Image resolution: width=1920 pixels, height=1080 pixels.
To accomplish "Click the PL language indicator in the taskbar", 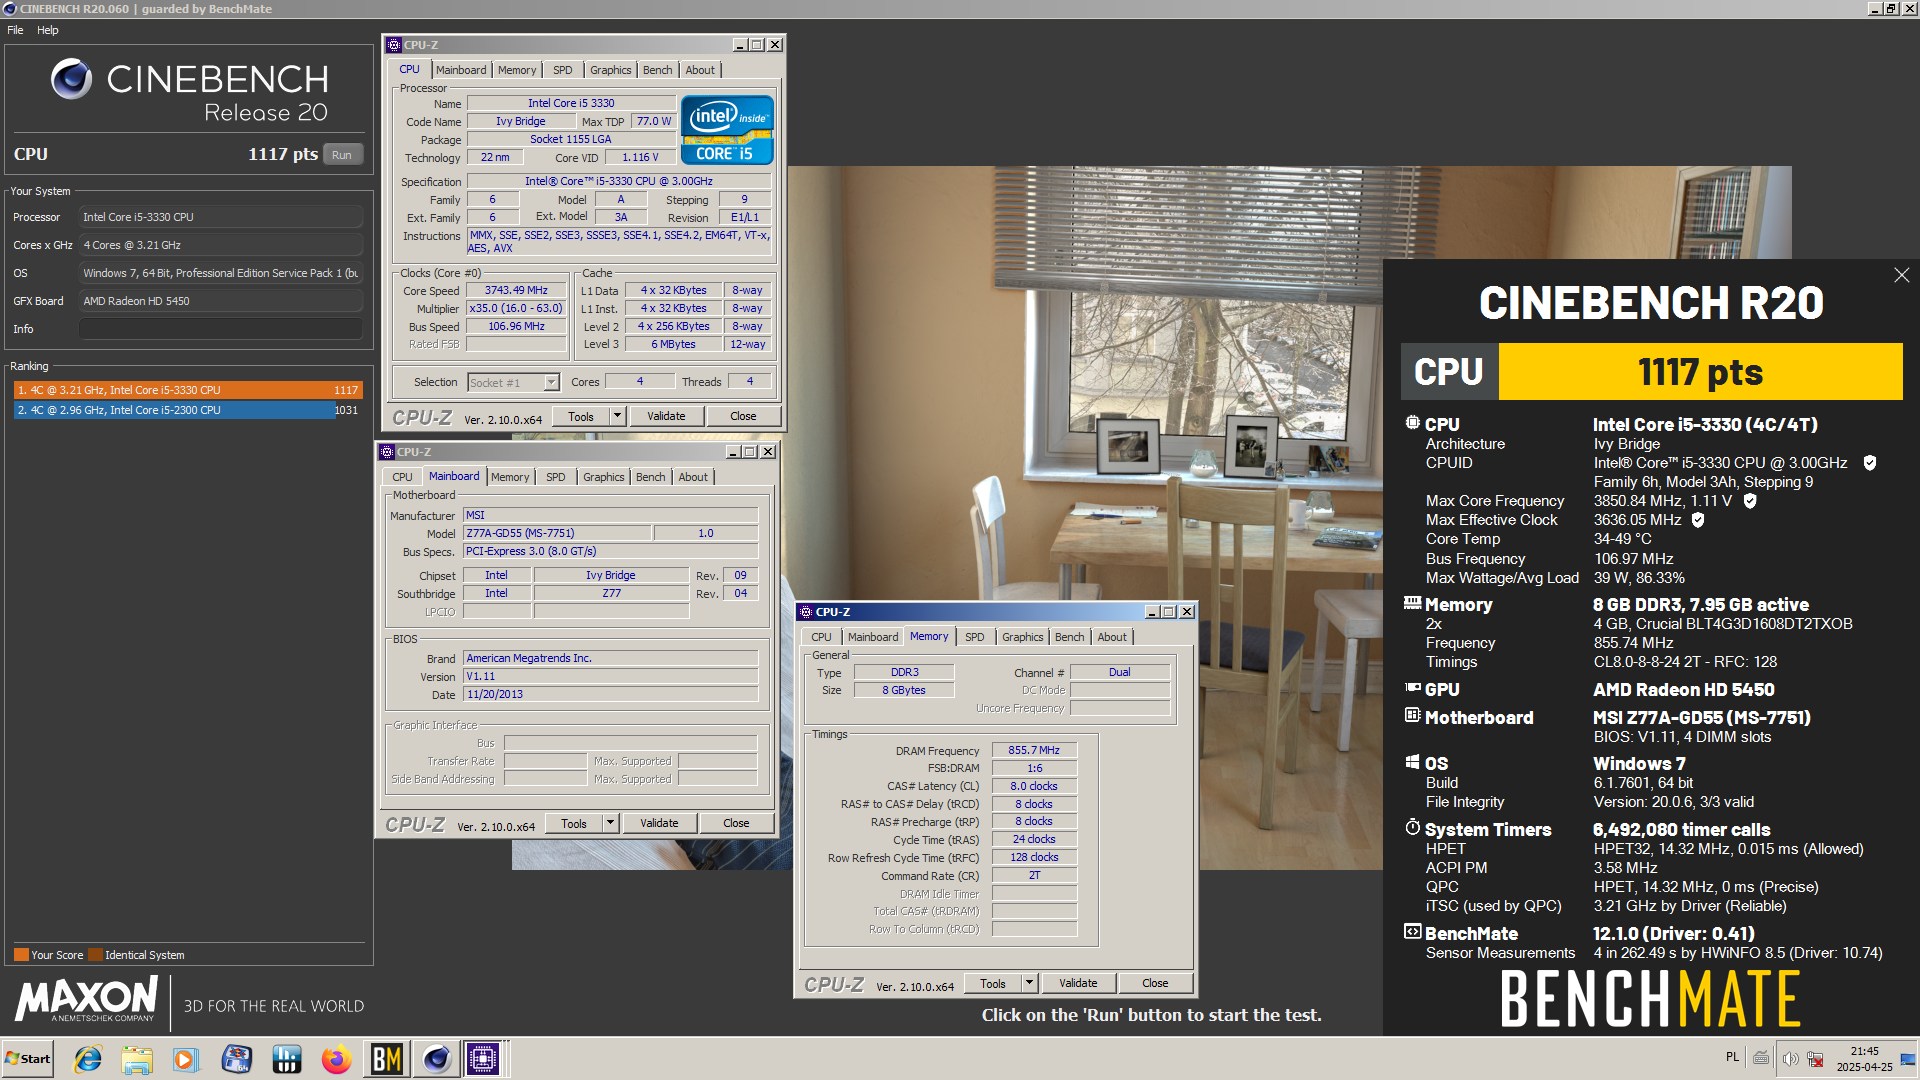I will 1732,1057.
